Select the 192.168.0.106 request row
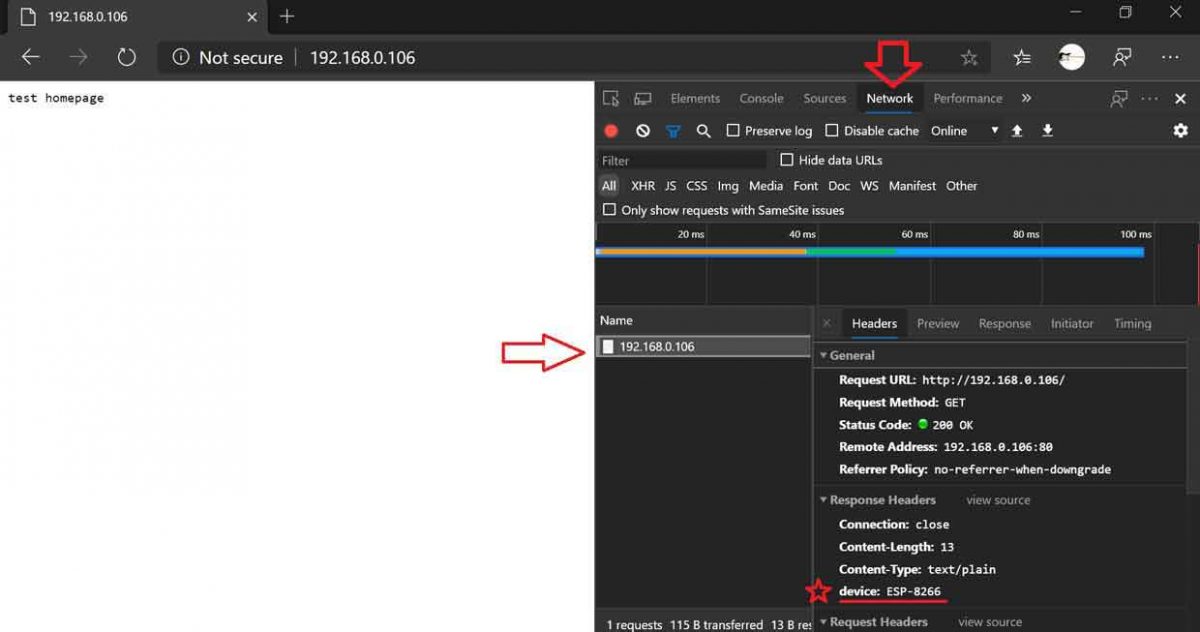The image size is (1200, 632). pyautogui.click(x=703, y=347)
